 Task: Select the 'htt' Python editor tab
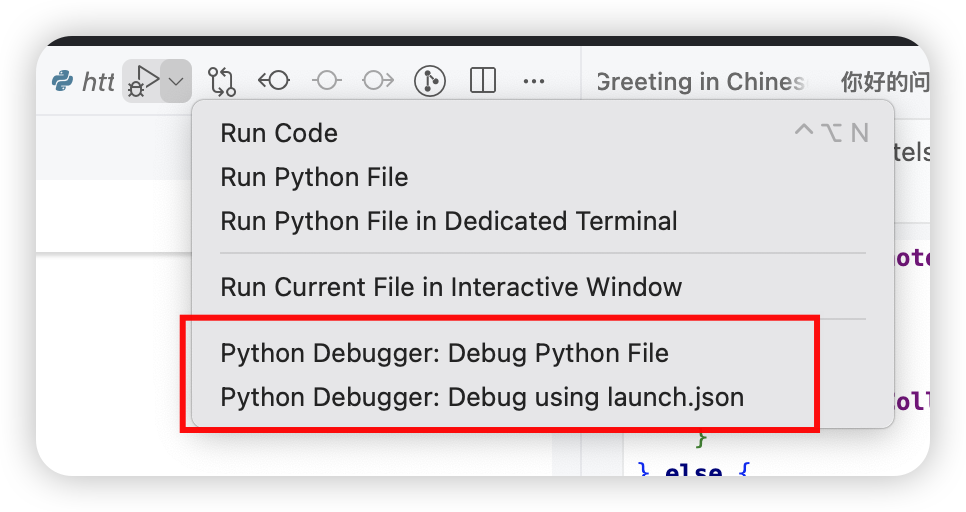point(97,82)
